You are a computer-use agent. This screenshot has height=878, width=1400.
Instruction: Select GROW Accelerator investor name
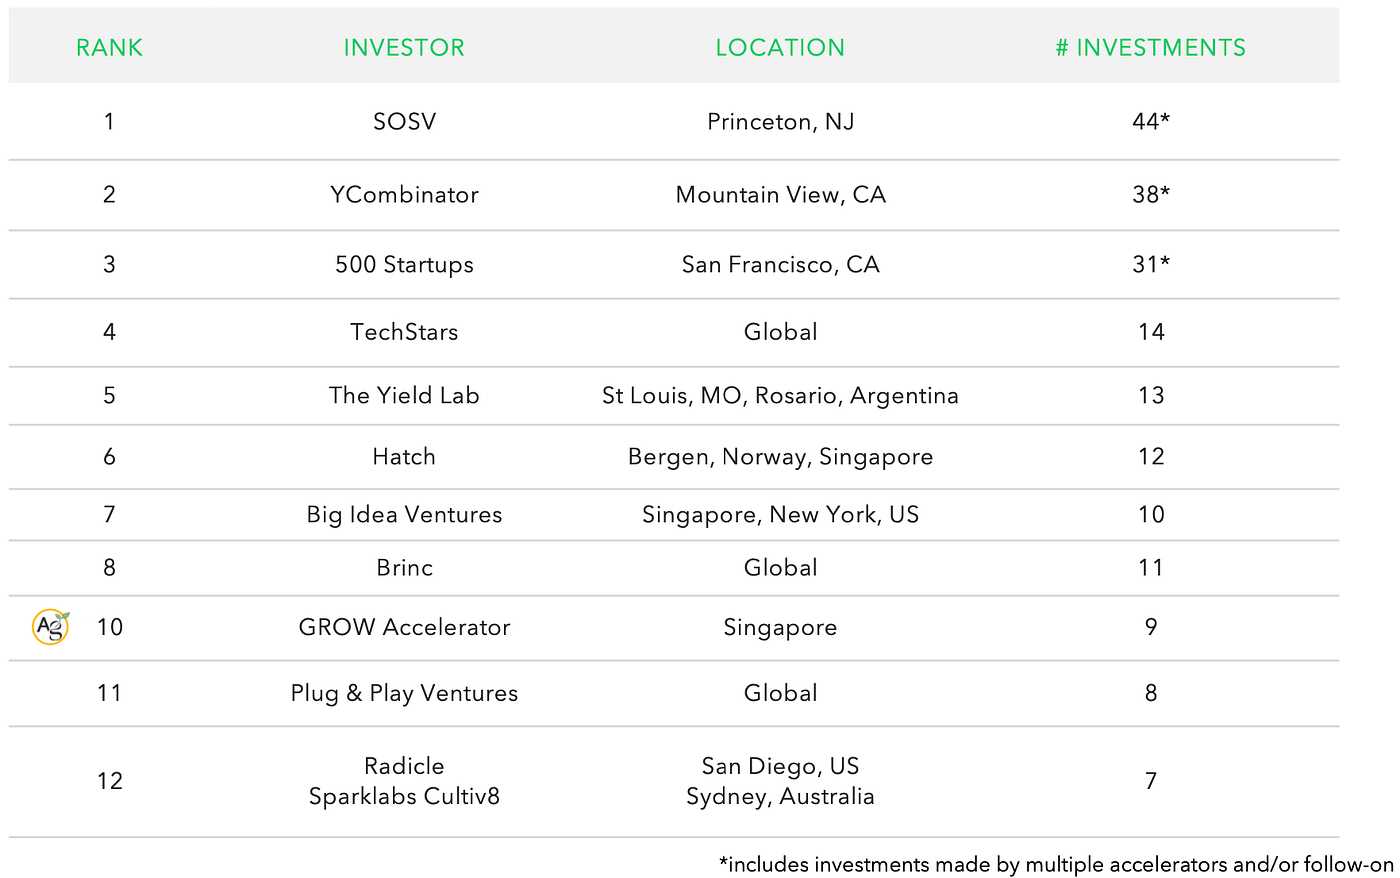point(404,627)
